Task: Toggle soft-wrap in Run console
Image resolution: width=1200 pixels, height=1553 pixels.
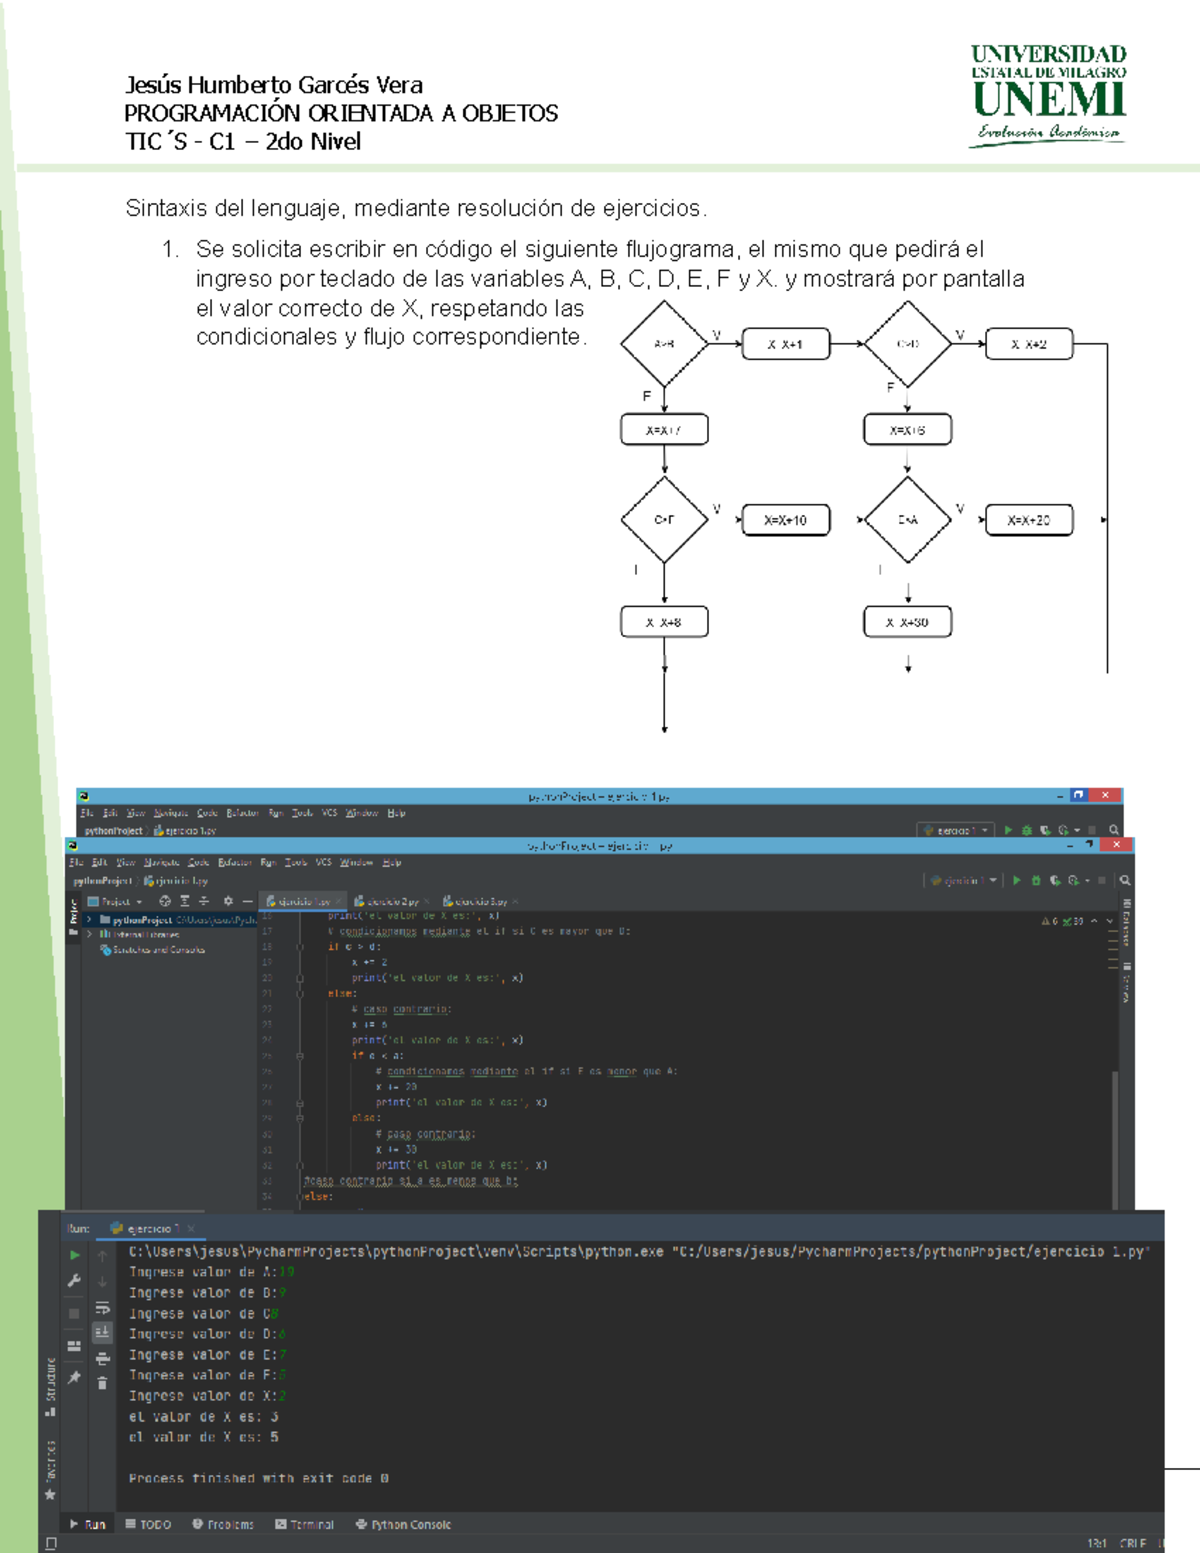Action: 102,1308
